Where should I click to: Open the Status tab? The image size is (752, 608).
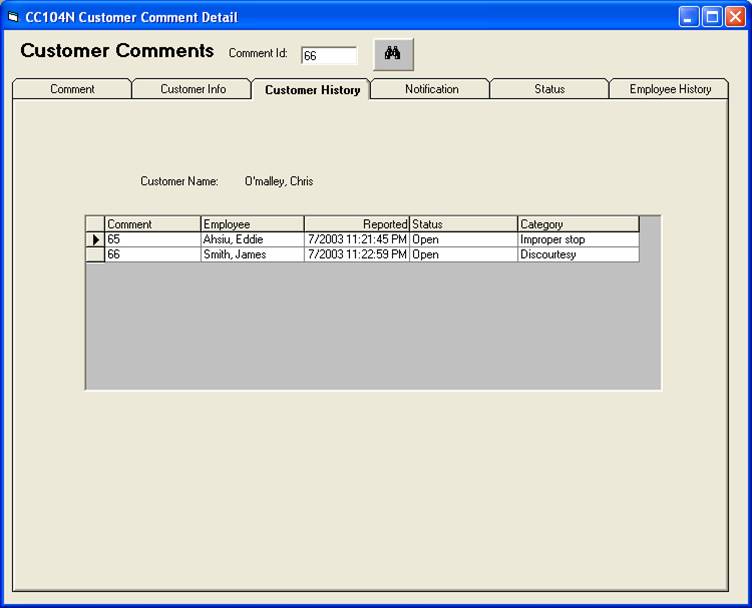pos(549,89)
